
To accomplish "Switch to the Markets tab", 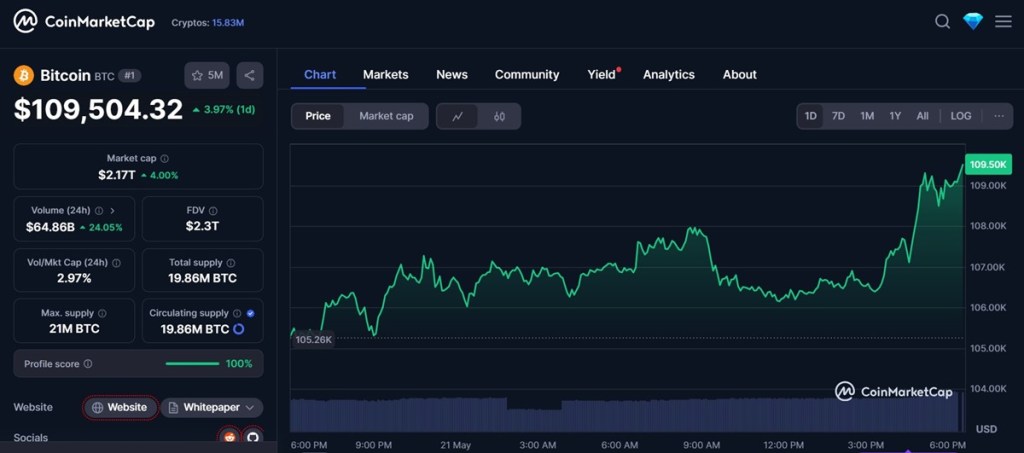I will [x=385, y=75].
